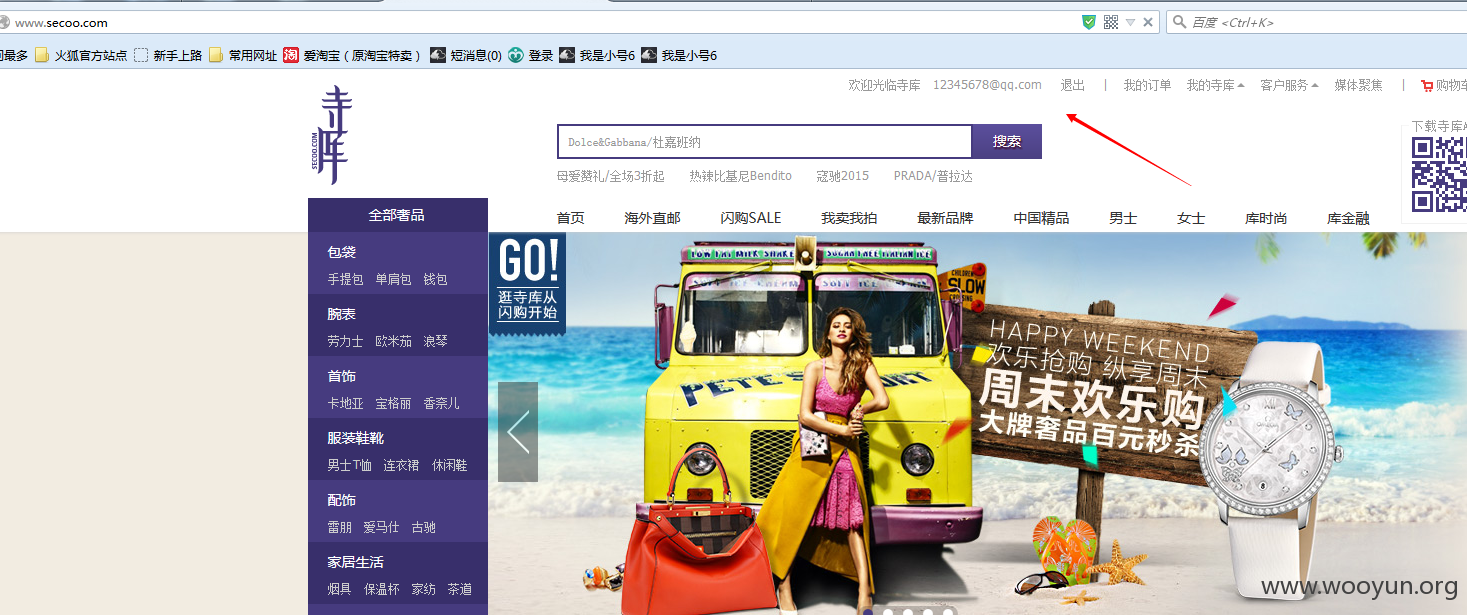
Task: Open the 首饰 category
Action: 341,376
